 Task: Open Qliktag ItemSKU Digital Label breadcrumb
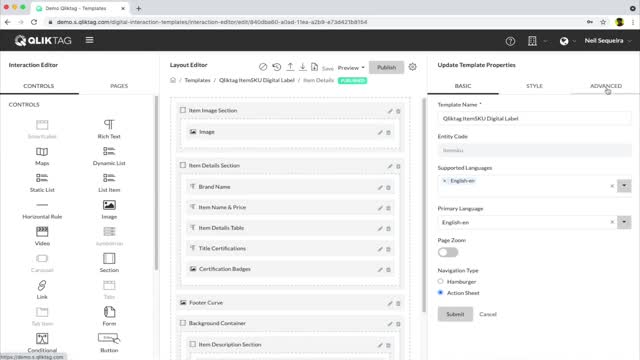click(257, 80)
